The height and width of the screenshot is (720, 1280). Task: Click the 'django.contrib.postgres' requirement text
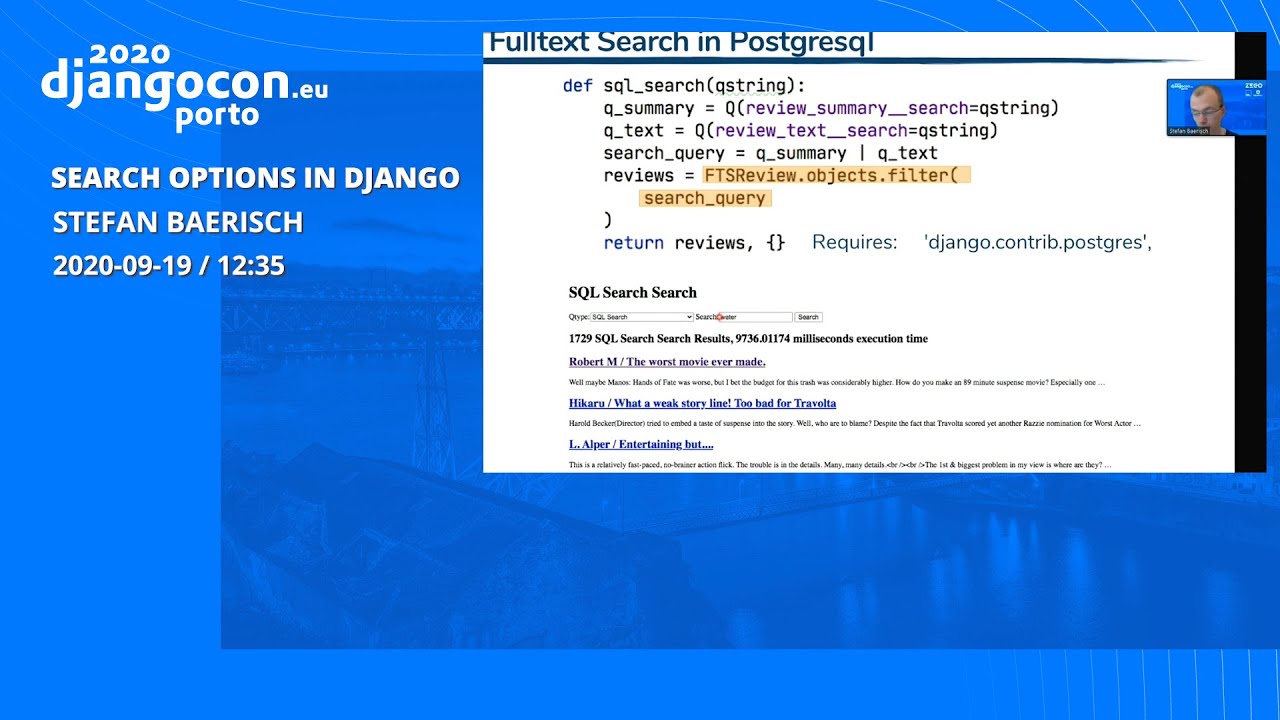[1038, 242]
